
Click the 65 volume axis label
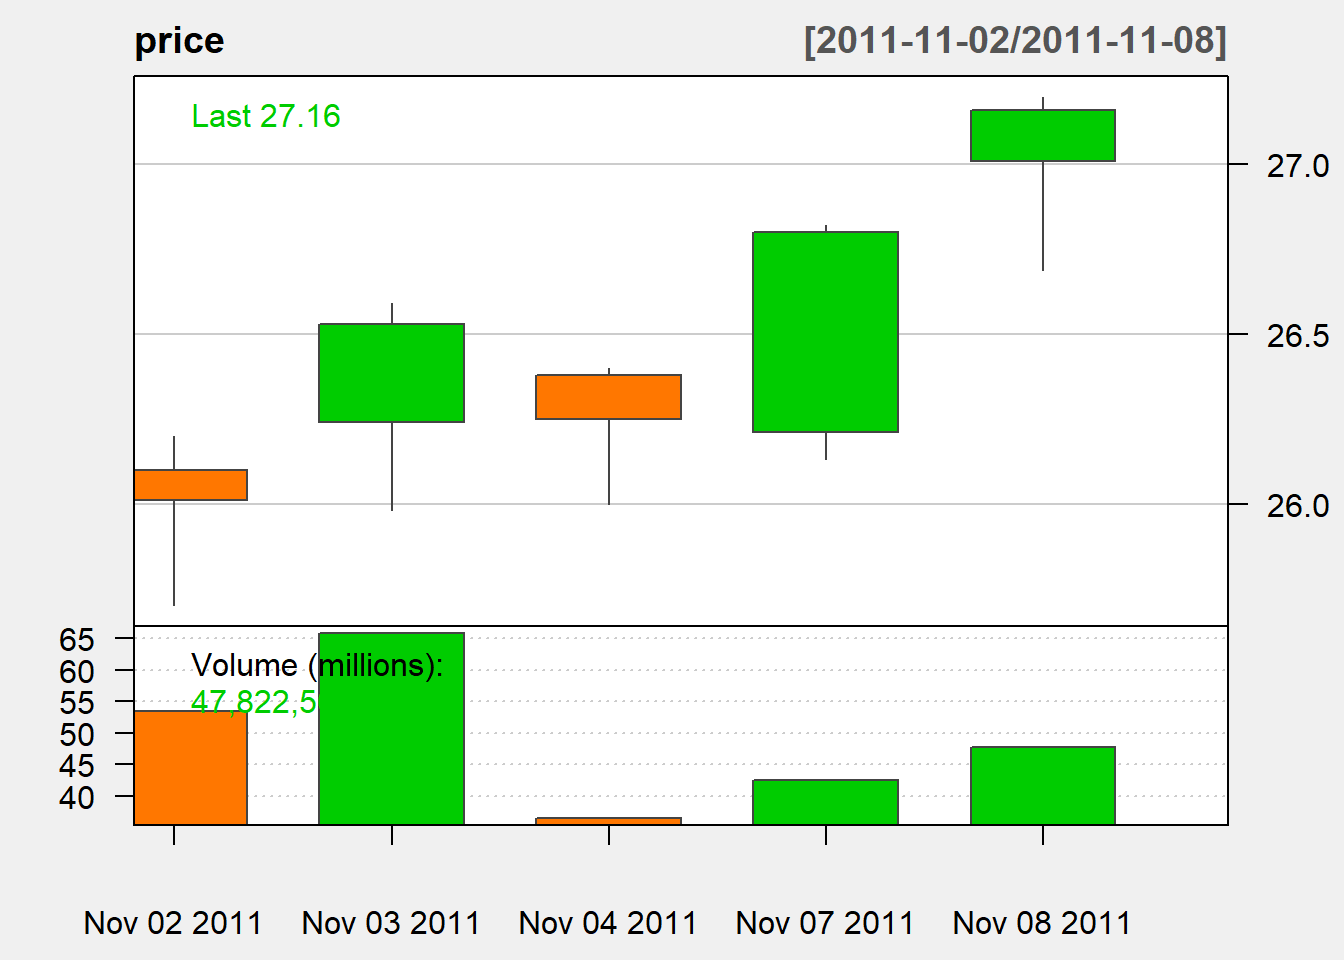(77, 639)
